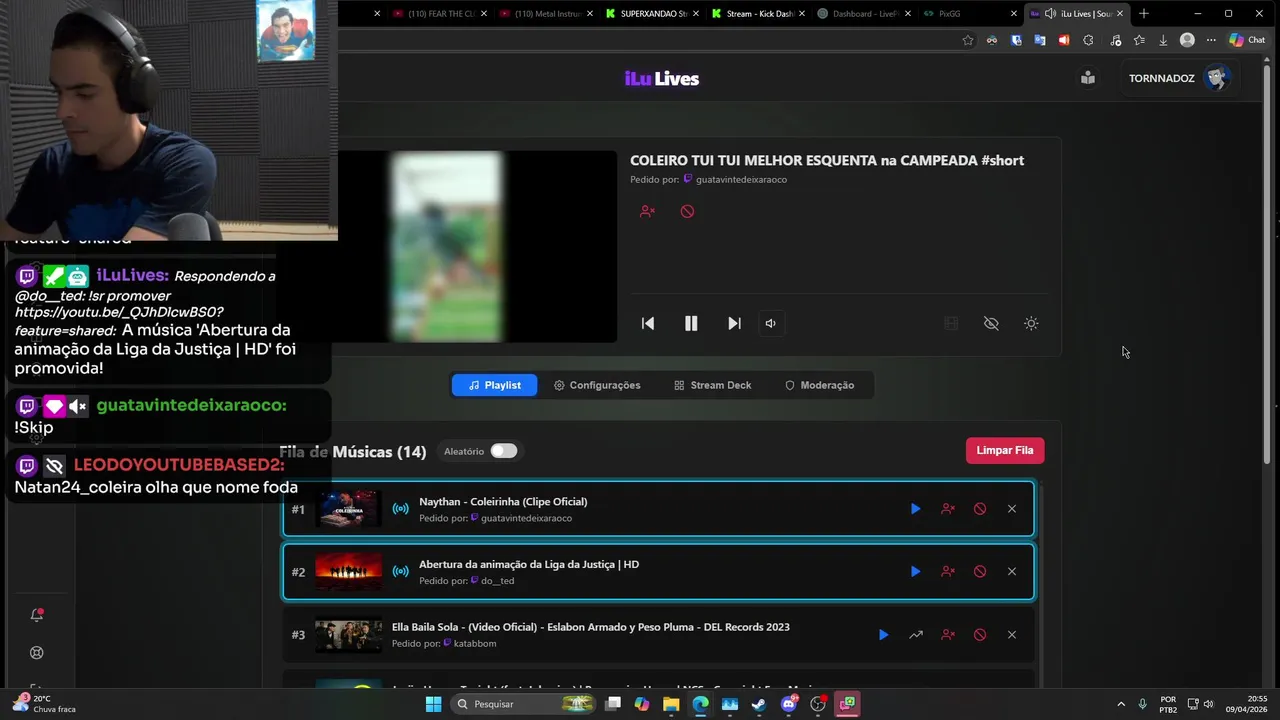The width and height of the screenshot is (1280, 720).
Task: Open the browser three-dot settings menu
Action: tap(1211, 40)
